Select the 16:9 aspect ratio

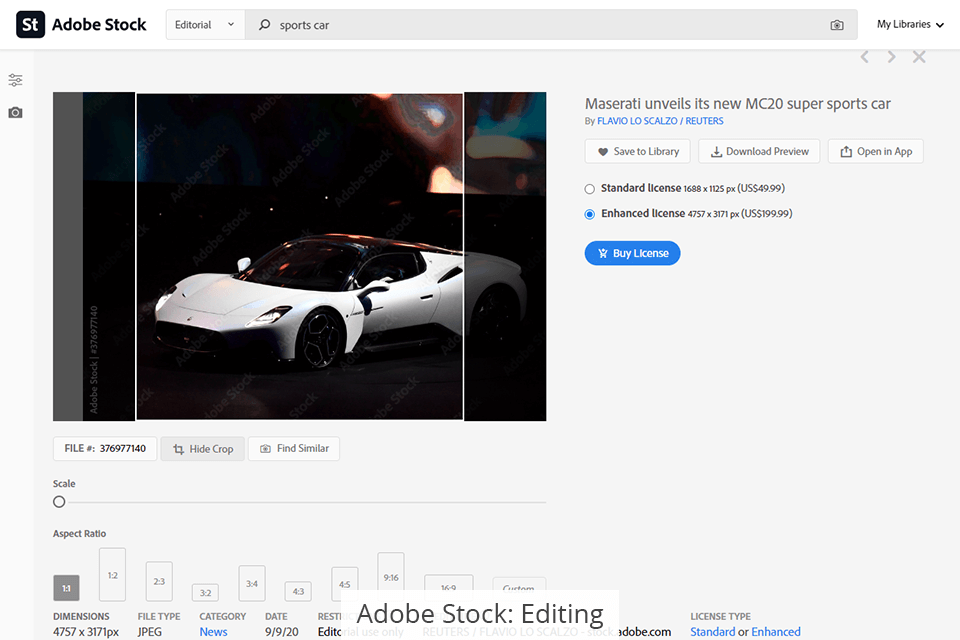pyautogui.click(x=449, y=584)
